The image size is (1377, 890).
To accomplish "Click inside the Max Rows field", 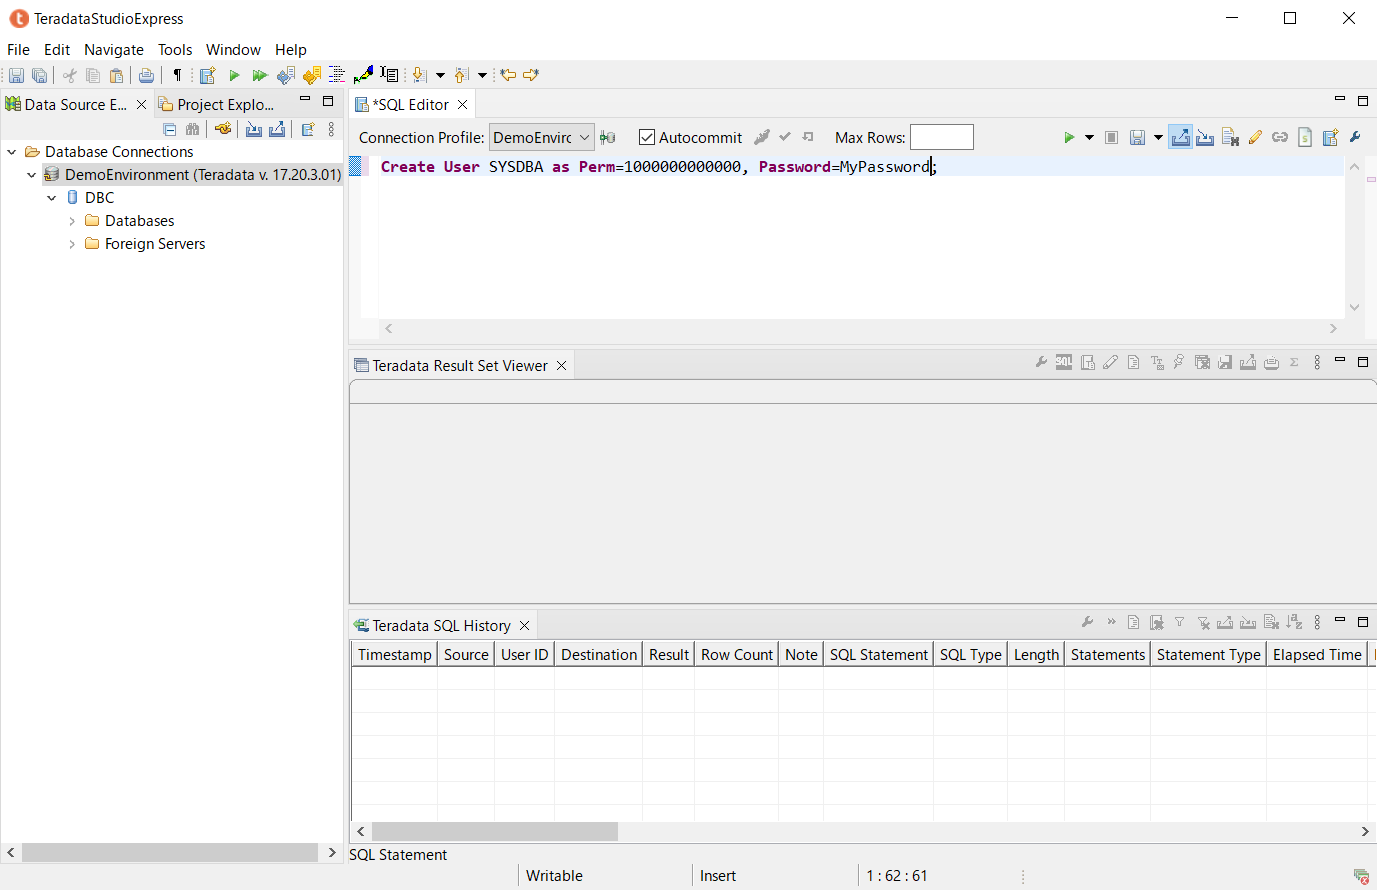I will (x=941, y=137).
